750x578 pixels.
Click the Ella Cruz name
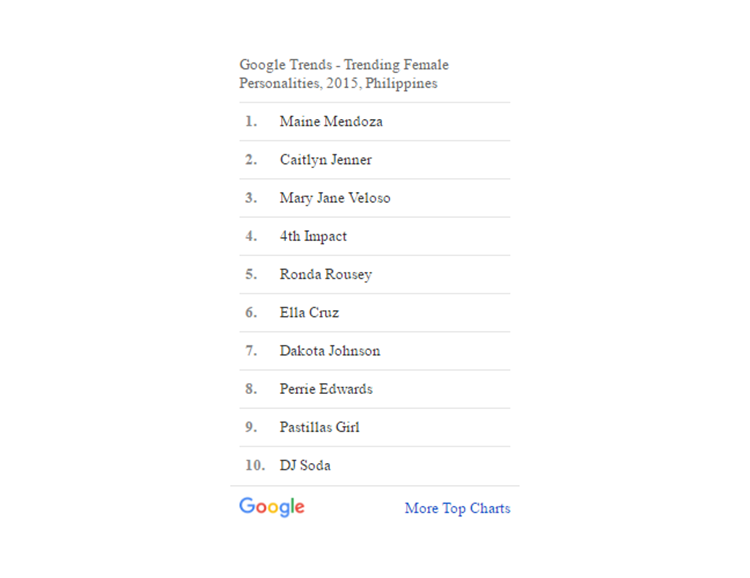309,312
